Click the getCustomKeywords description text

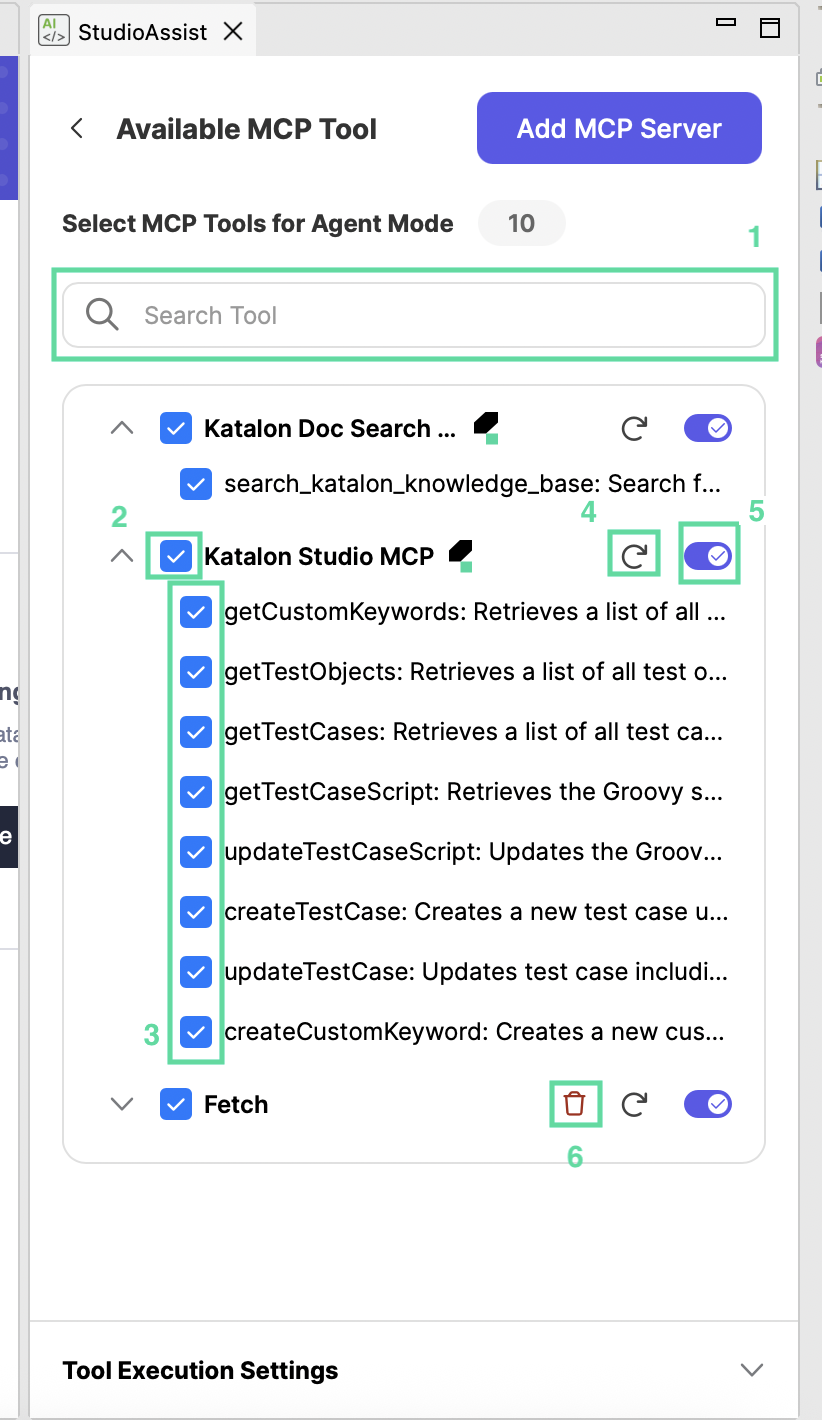point(475,612)
